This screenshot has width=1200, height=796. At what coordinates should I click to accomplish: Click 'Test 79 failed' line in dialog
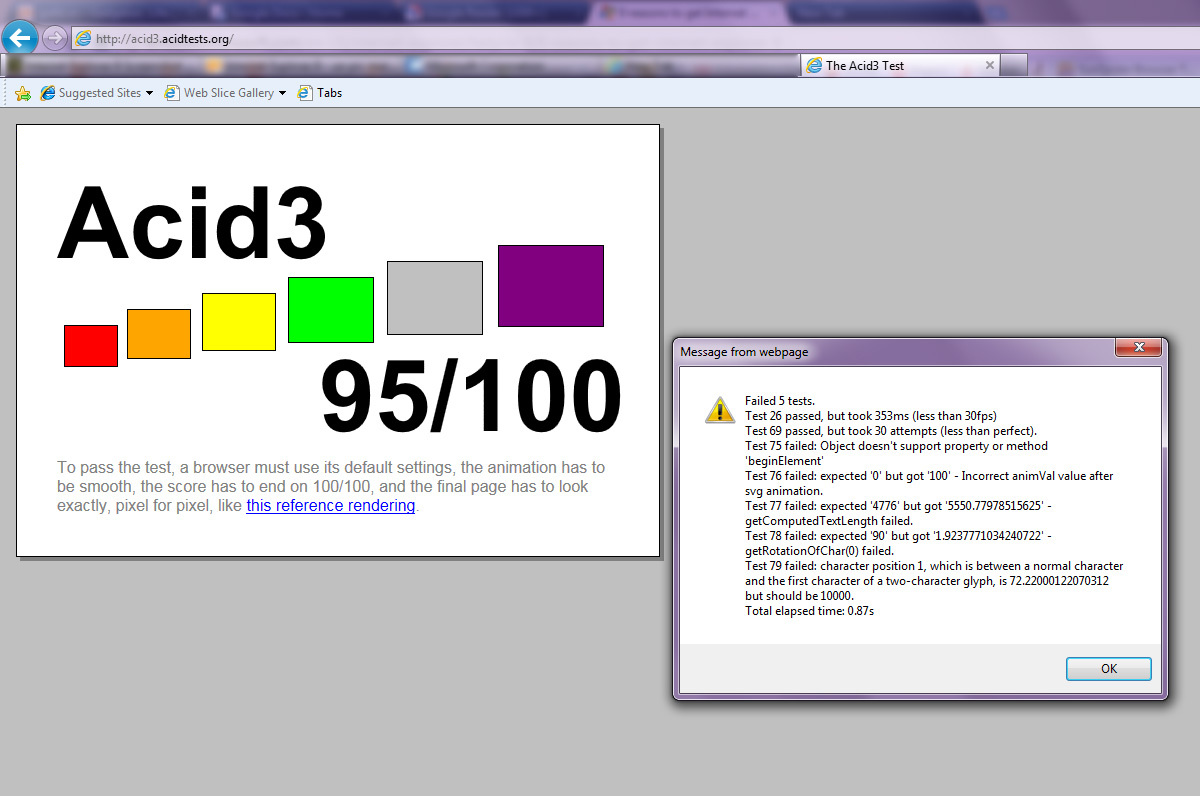[x=934, y=580]
